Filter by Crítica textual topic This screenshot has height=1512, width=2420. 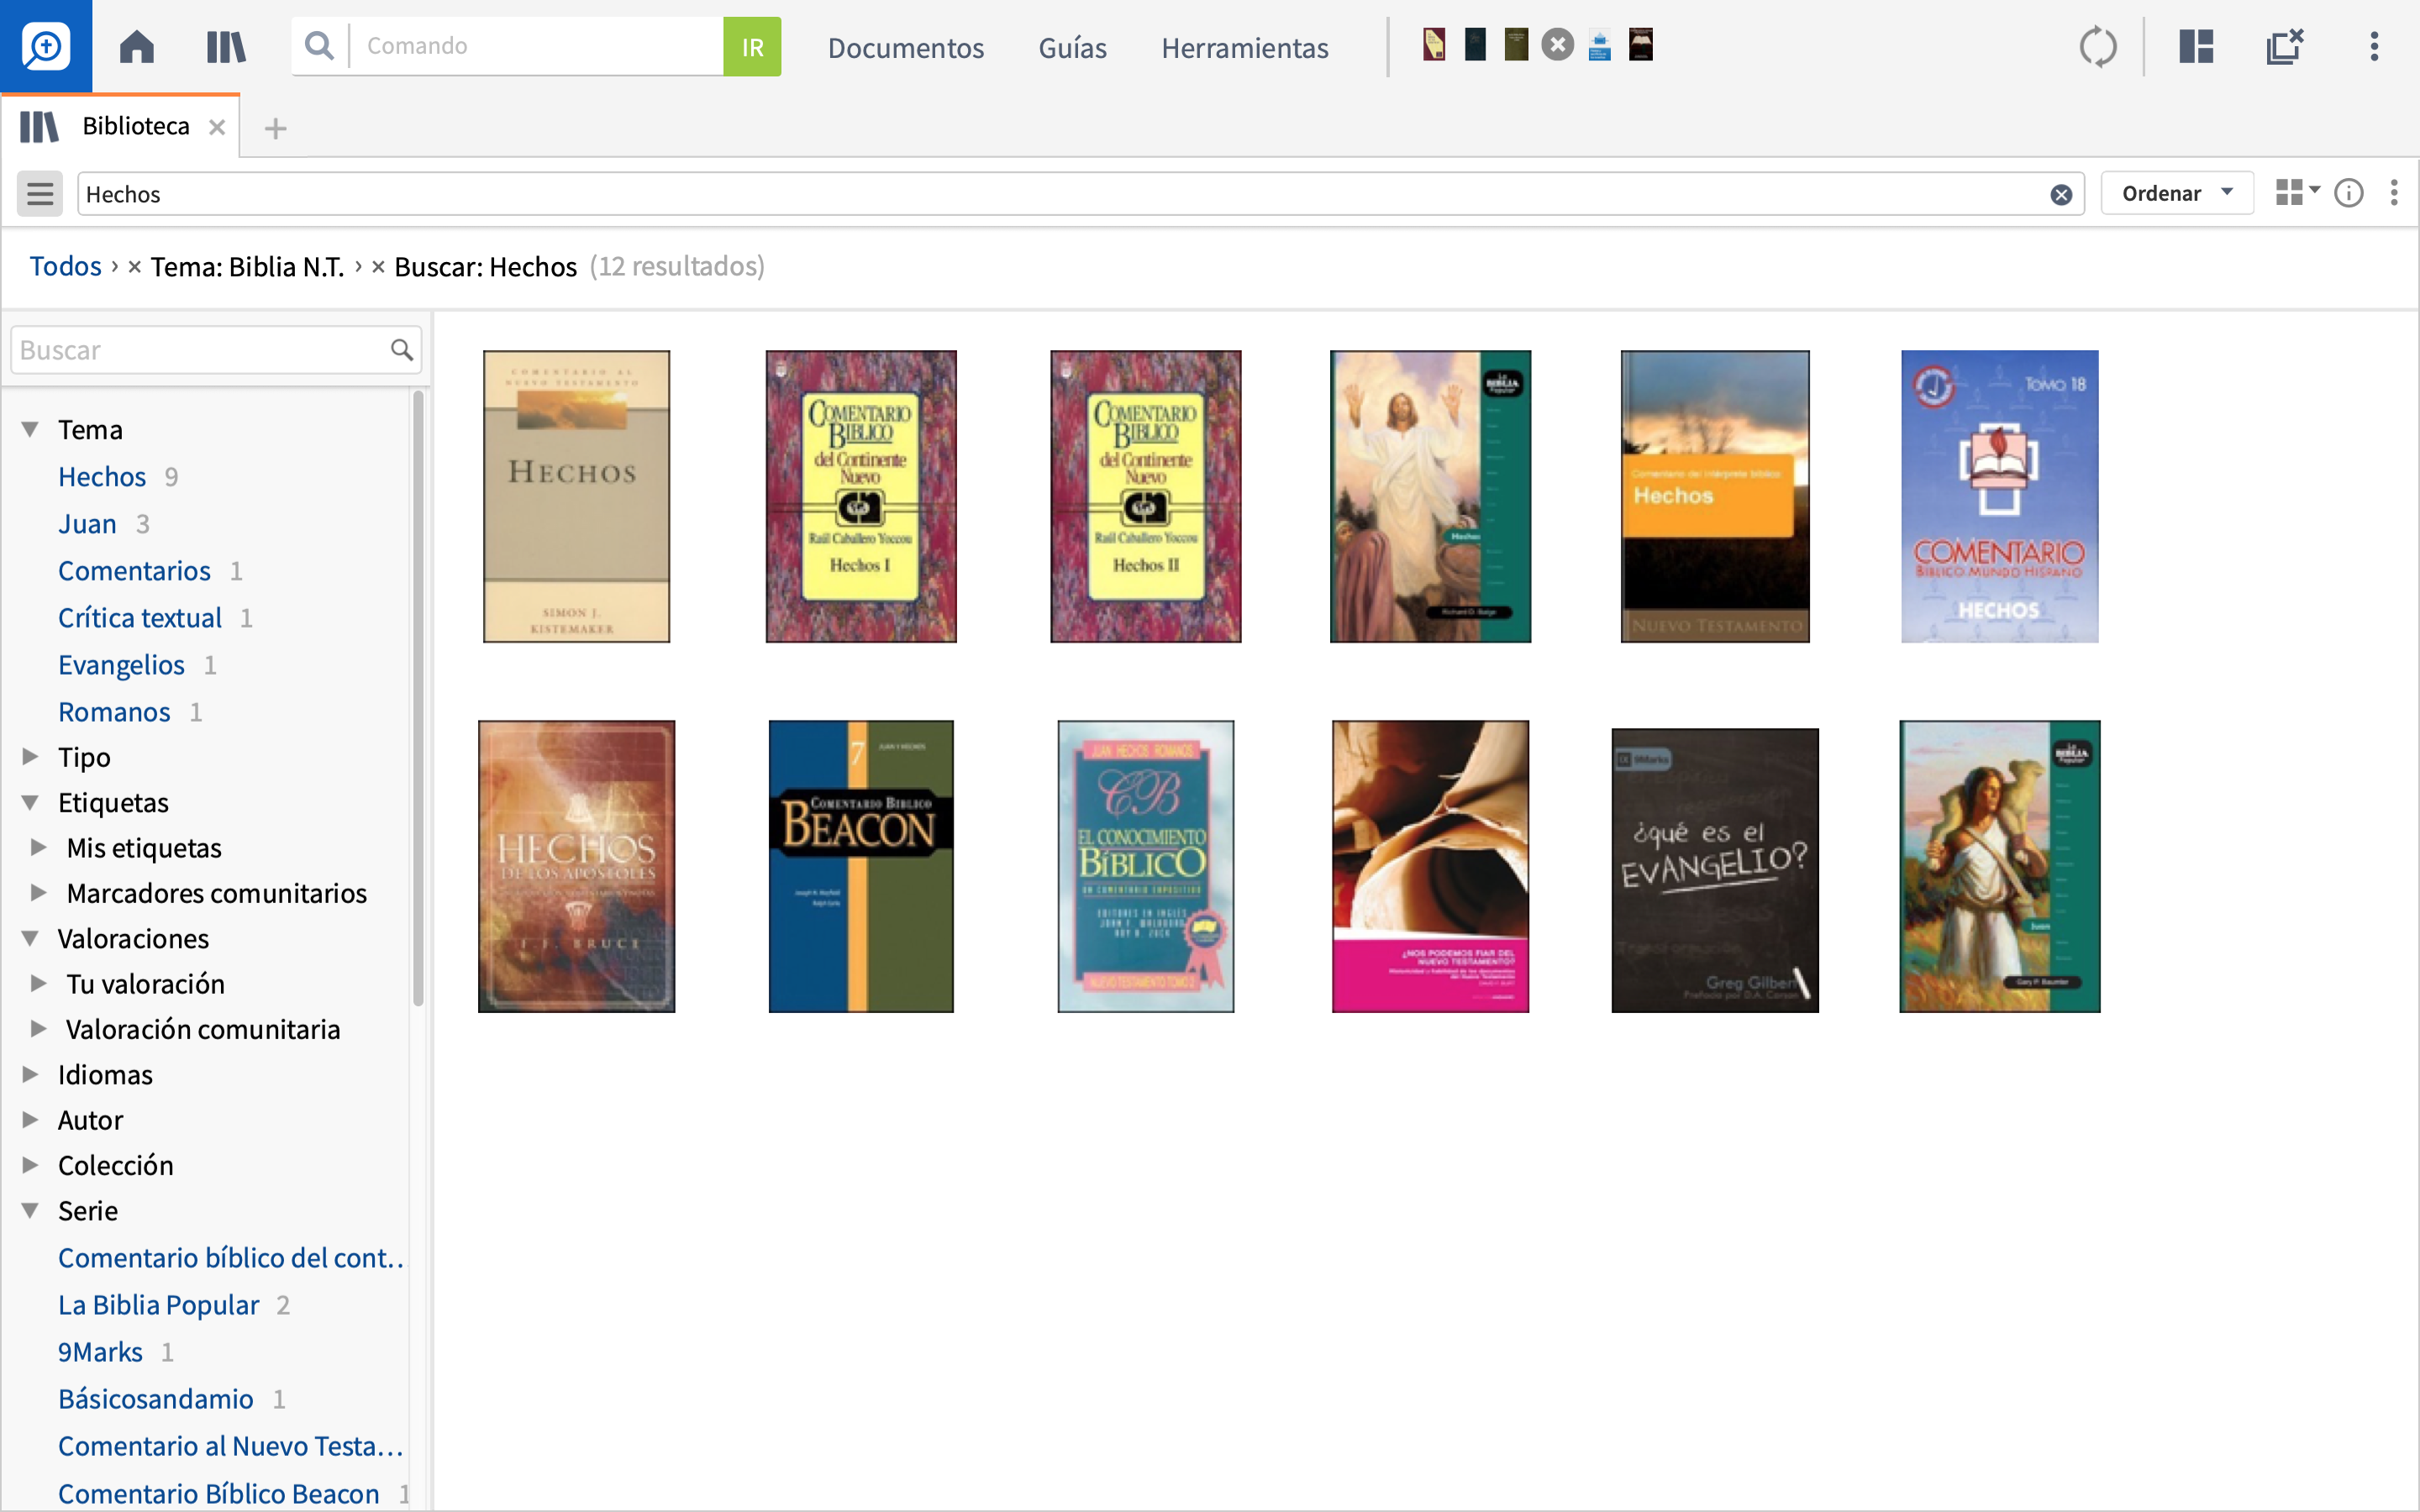[x=139, y=618]
